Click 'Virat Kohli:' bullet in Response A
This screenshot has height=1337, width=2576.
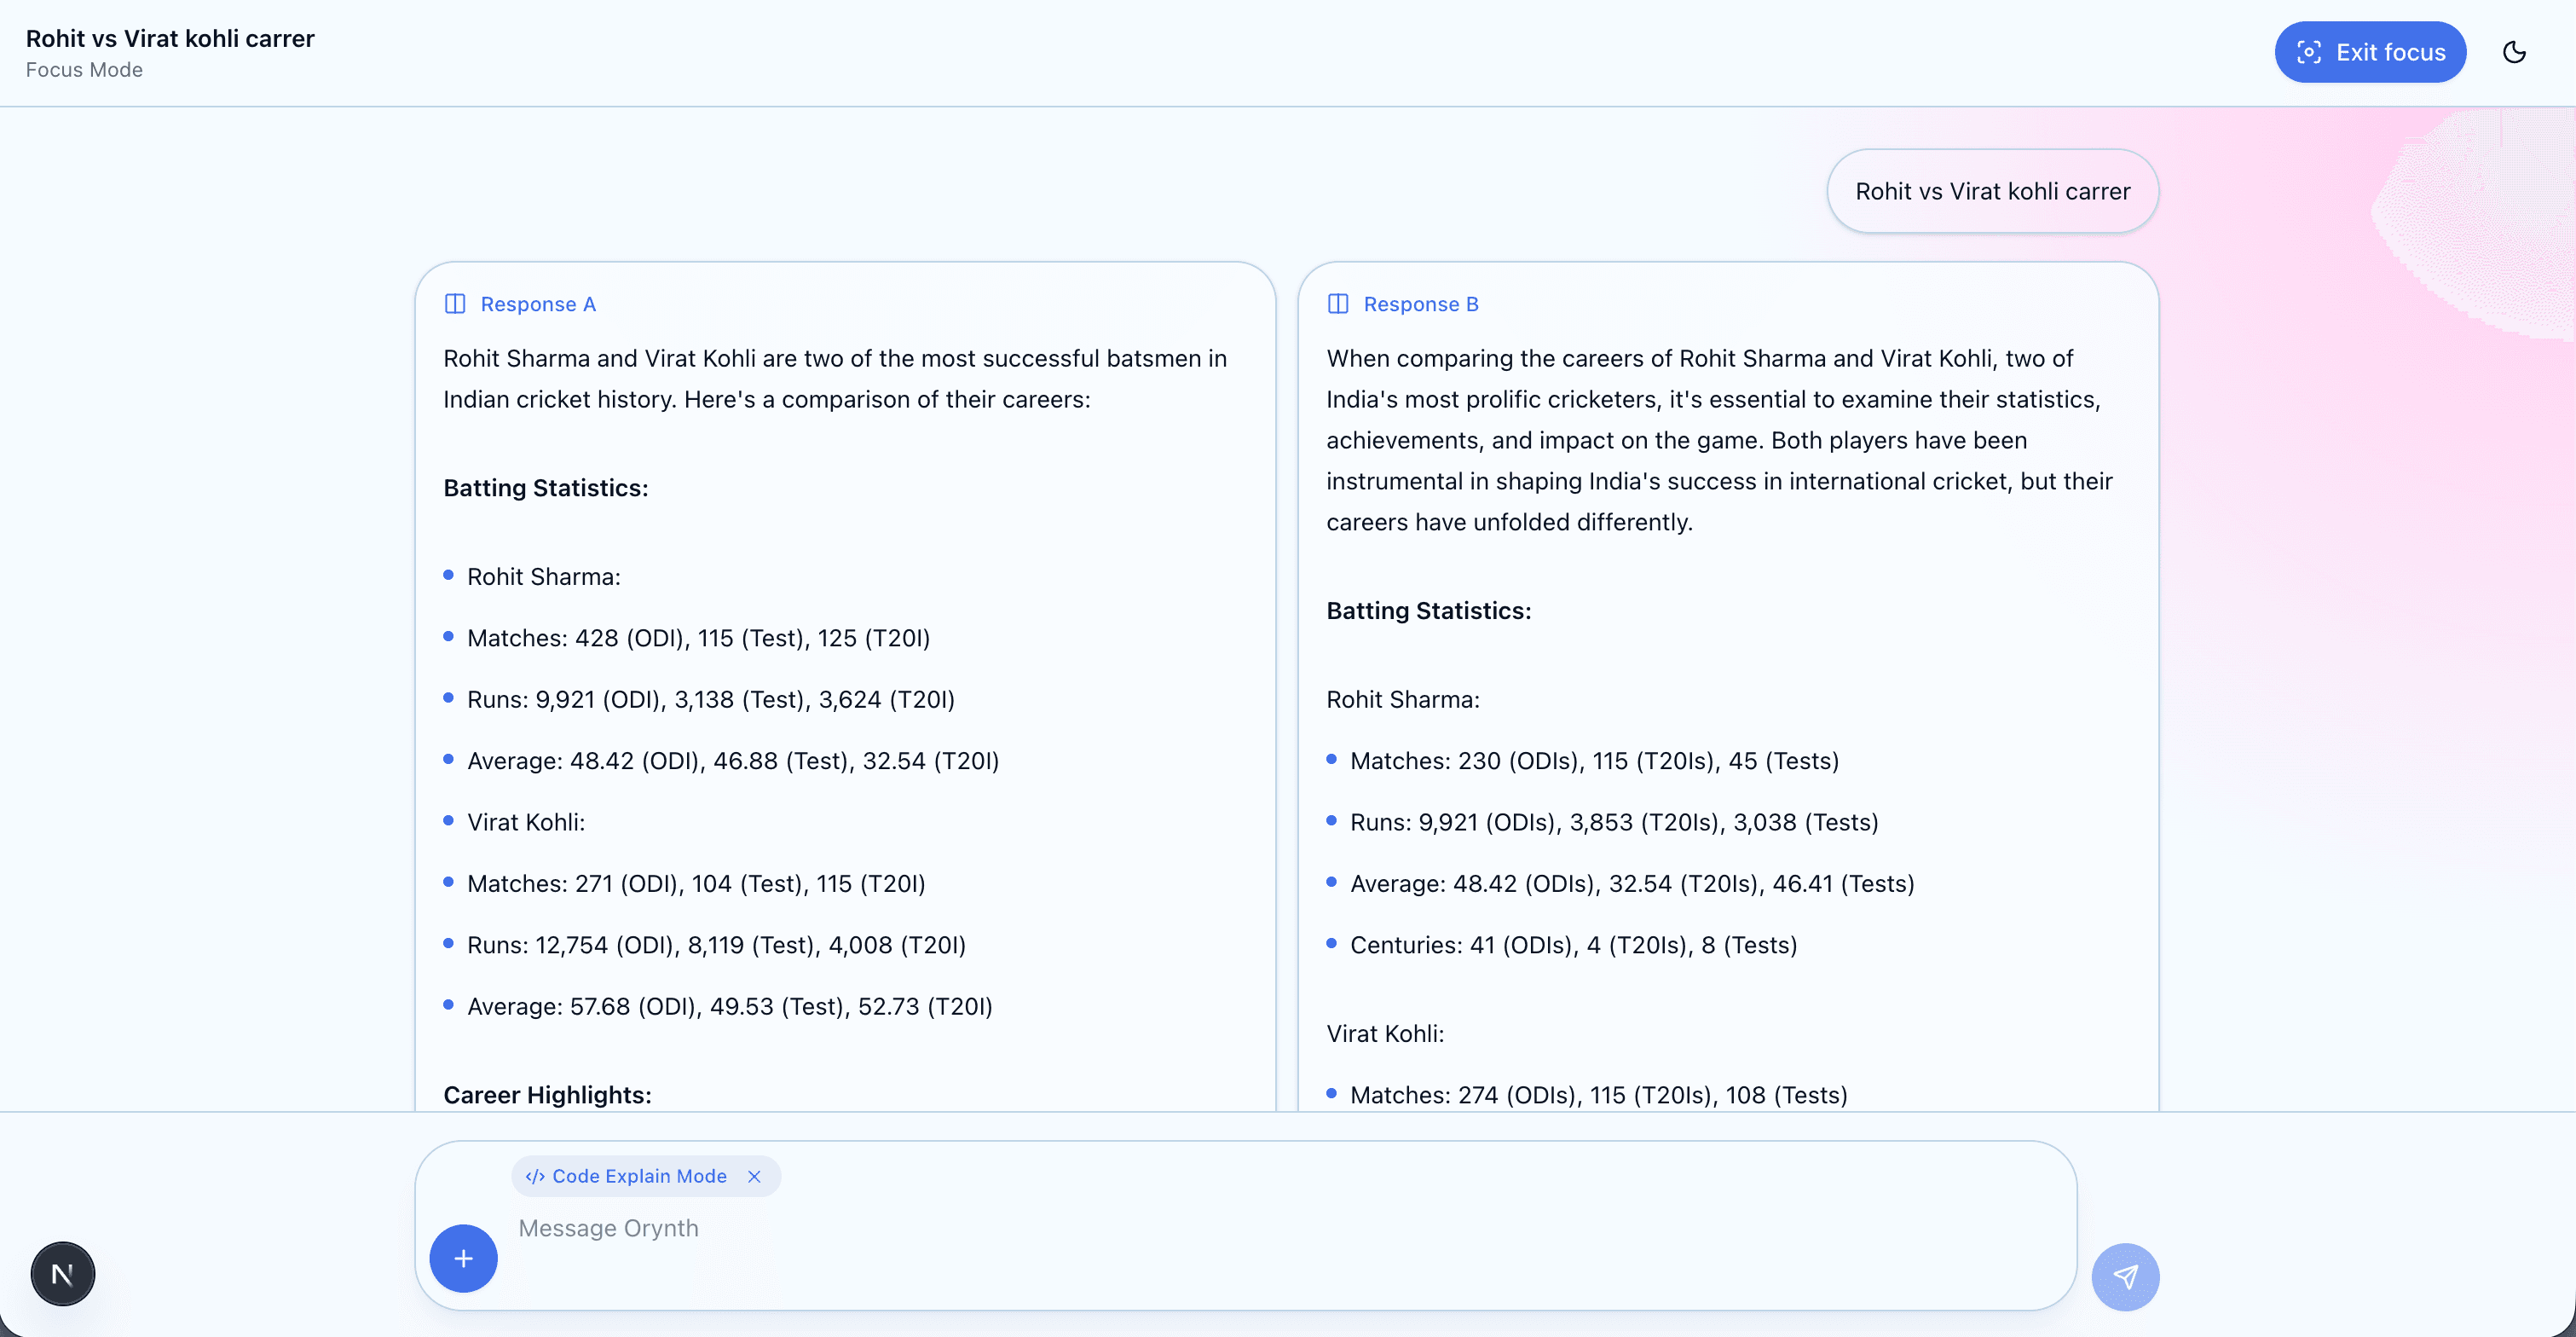(x=526, y=822)
